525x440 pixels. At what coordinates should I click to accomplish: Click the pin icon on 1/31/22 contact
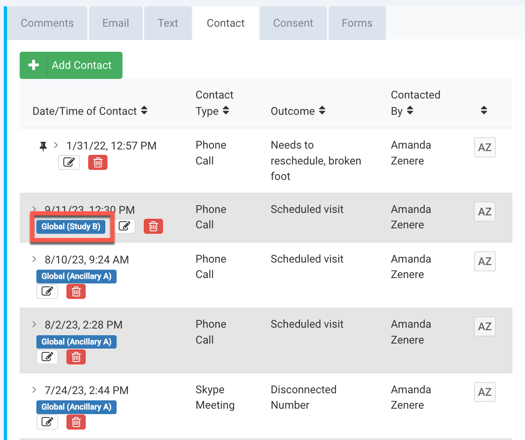[x=43, y=146]
